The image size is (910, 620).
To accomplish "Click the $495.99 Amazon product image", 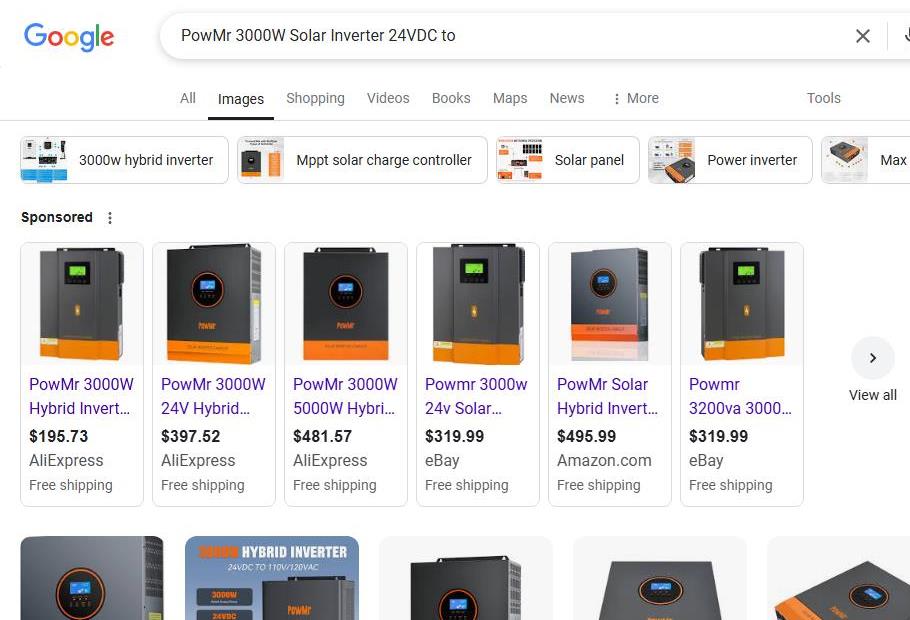I will [610, 304].
